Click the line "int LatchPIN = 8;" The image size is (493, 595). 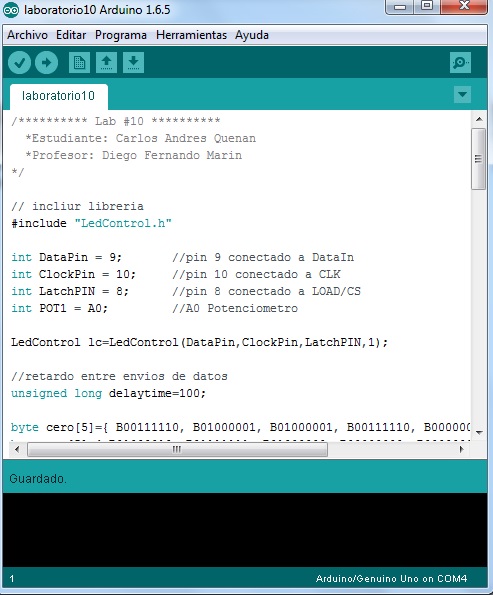coord(70,291)
